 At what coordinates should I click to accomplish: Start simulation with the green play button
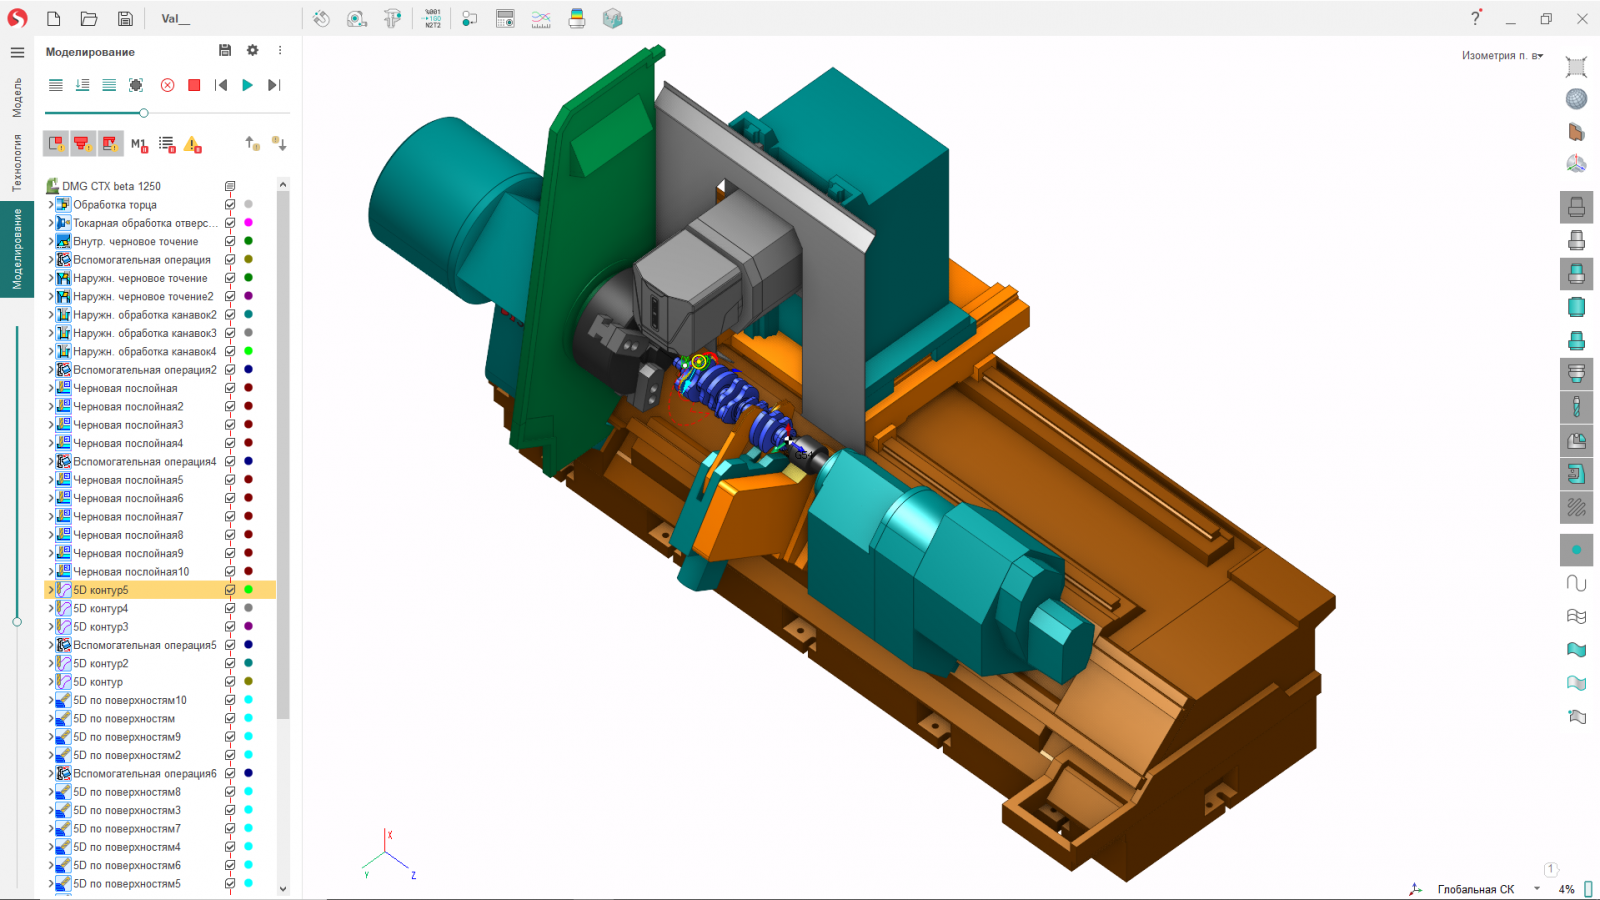tap(247, 85)
